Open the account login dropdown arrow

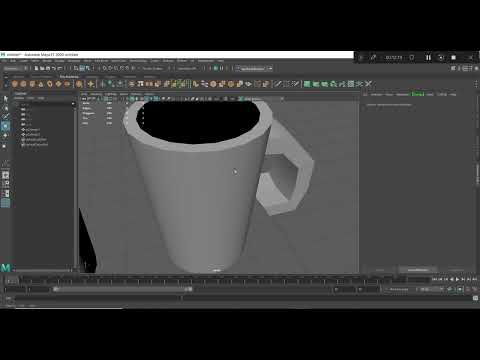270,68
